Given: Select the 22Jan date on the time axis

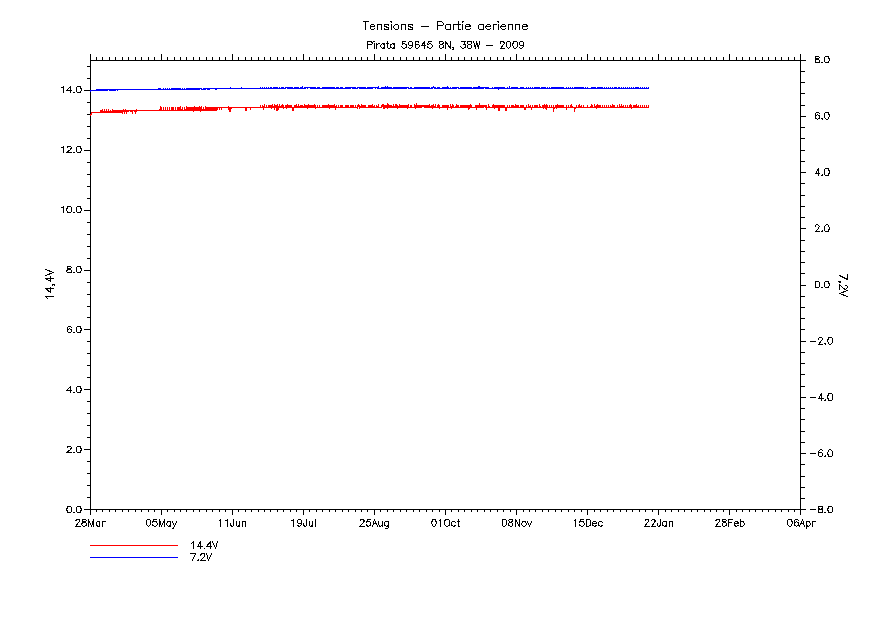Looking at the screenshot, I should 658,522.
